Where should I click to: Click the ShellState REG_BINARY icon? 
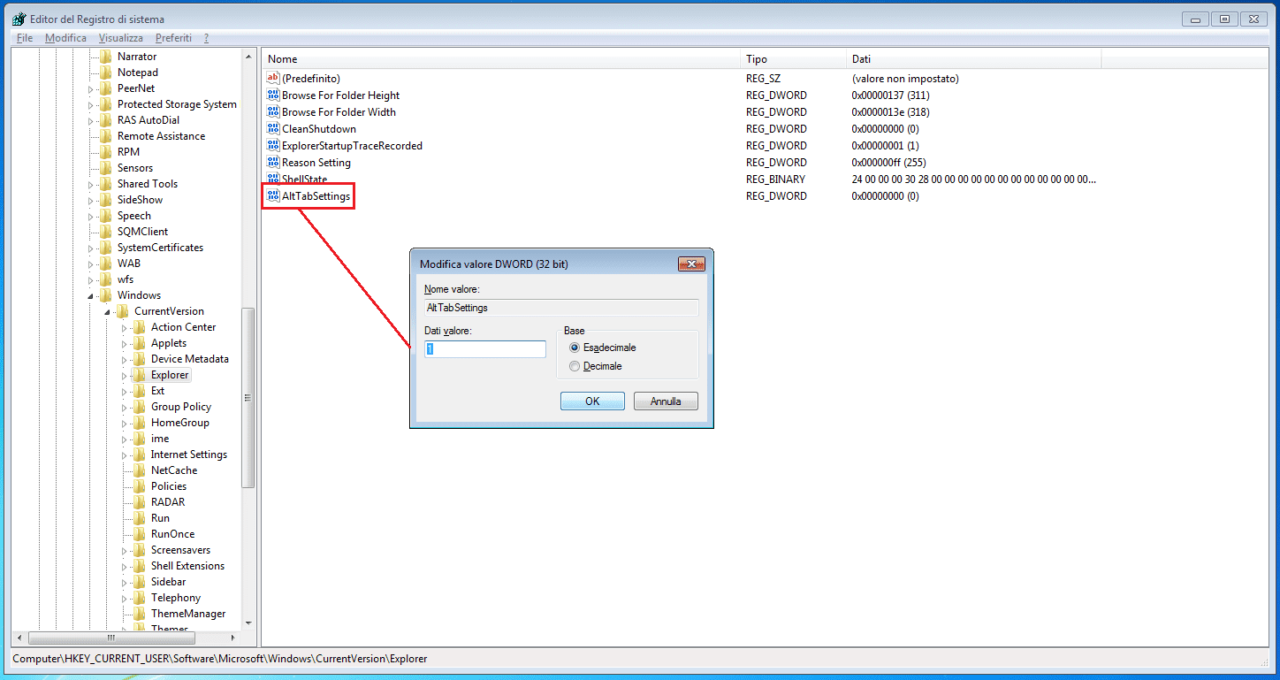[272, 179]
